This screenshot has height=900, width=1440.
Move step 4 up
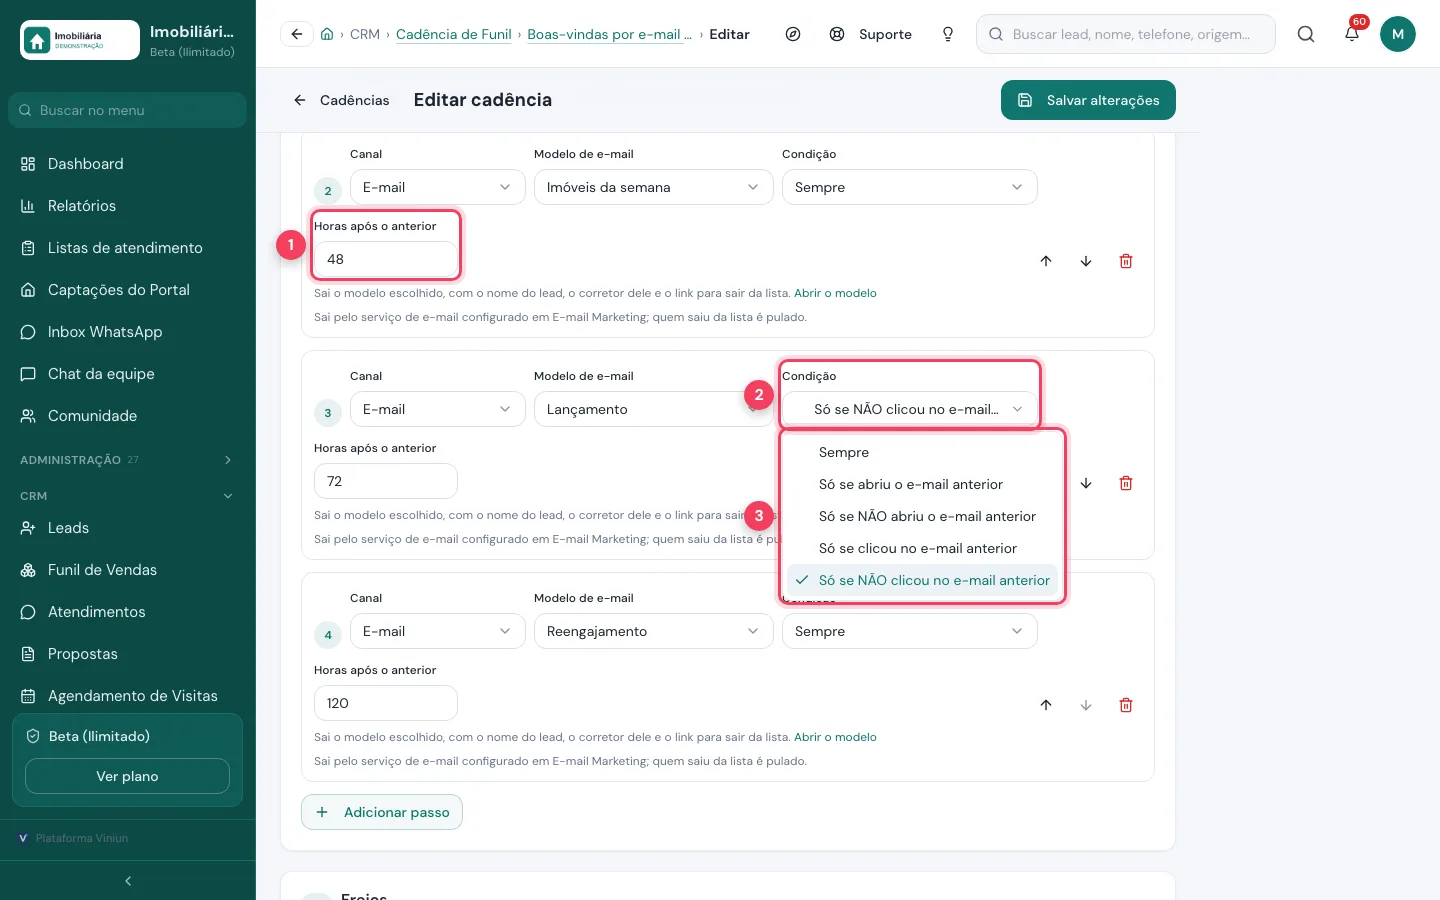(1046, 705)
